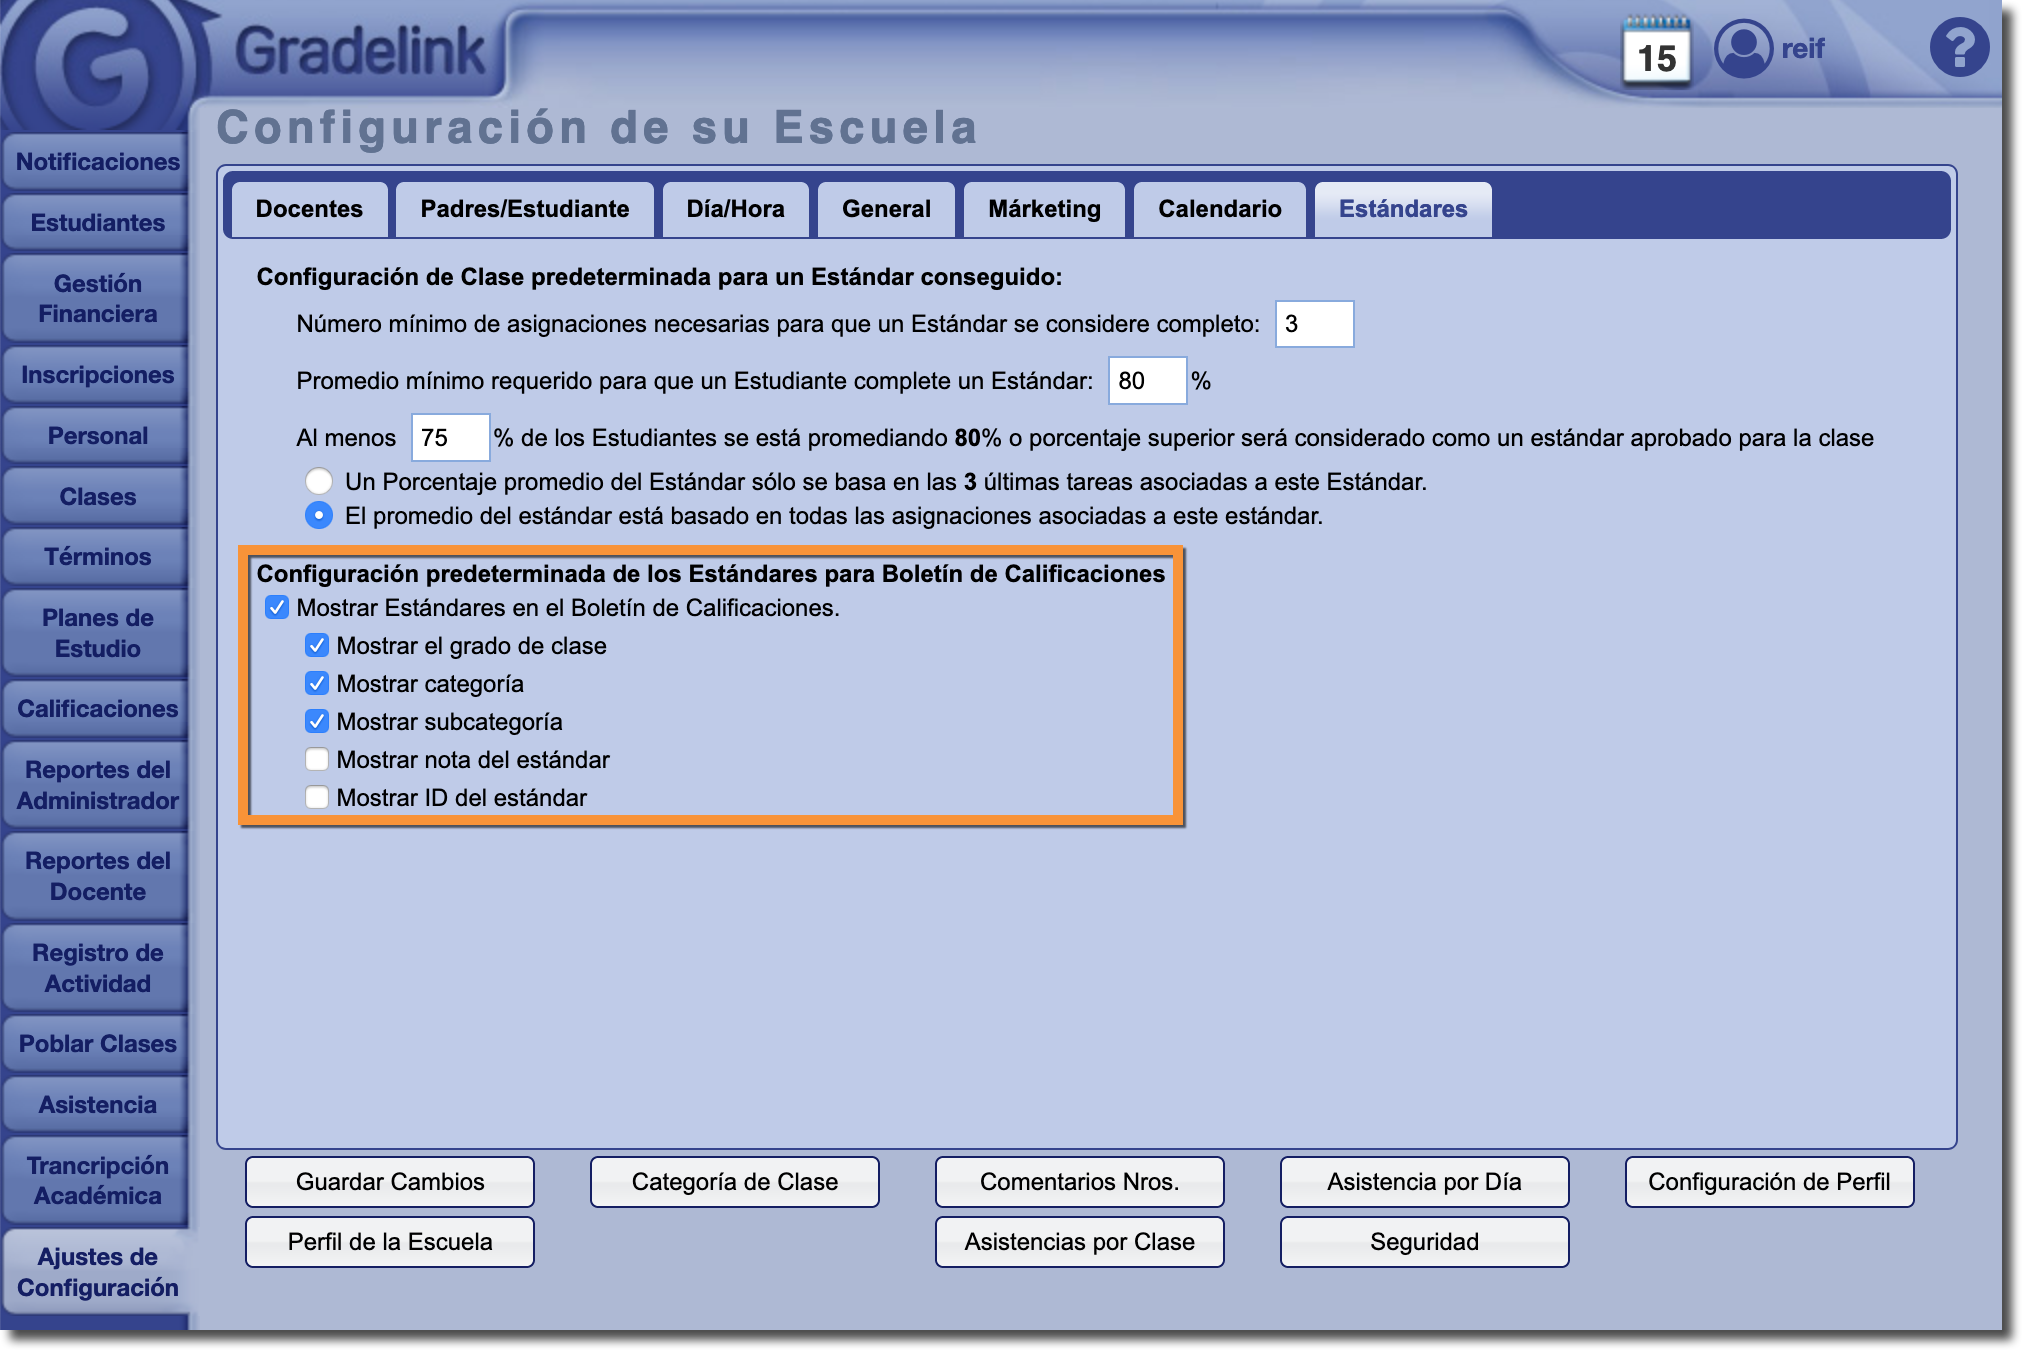Switch to the Docentes tab
The image size is (2022, 1350).
tap(309, 209)
